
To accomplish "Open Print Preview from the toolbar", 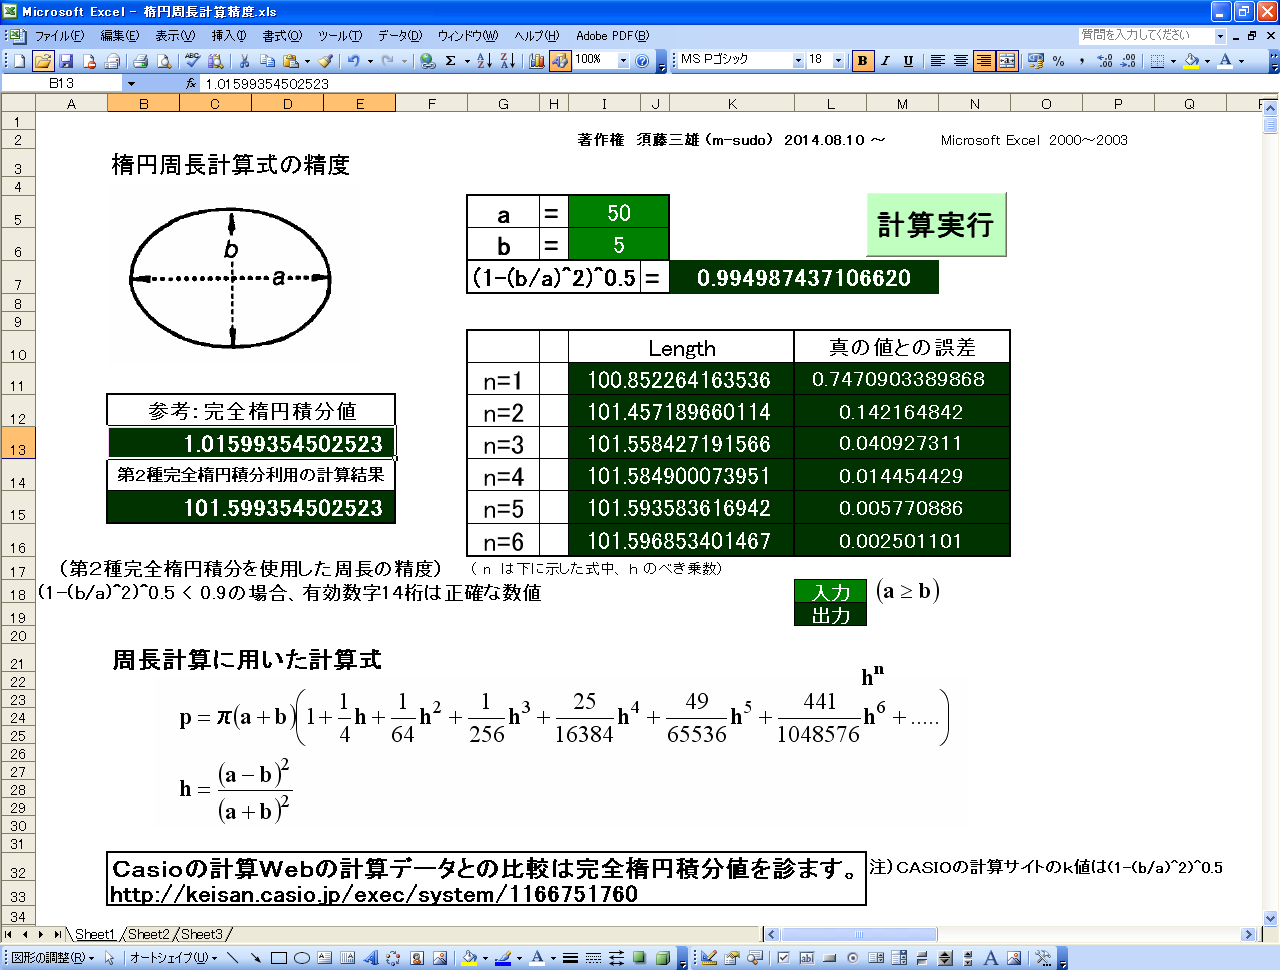I will (x=164, y=61).
